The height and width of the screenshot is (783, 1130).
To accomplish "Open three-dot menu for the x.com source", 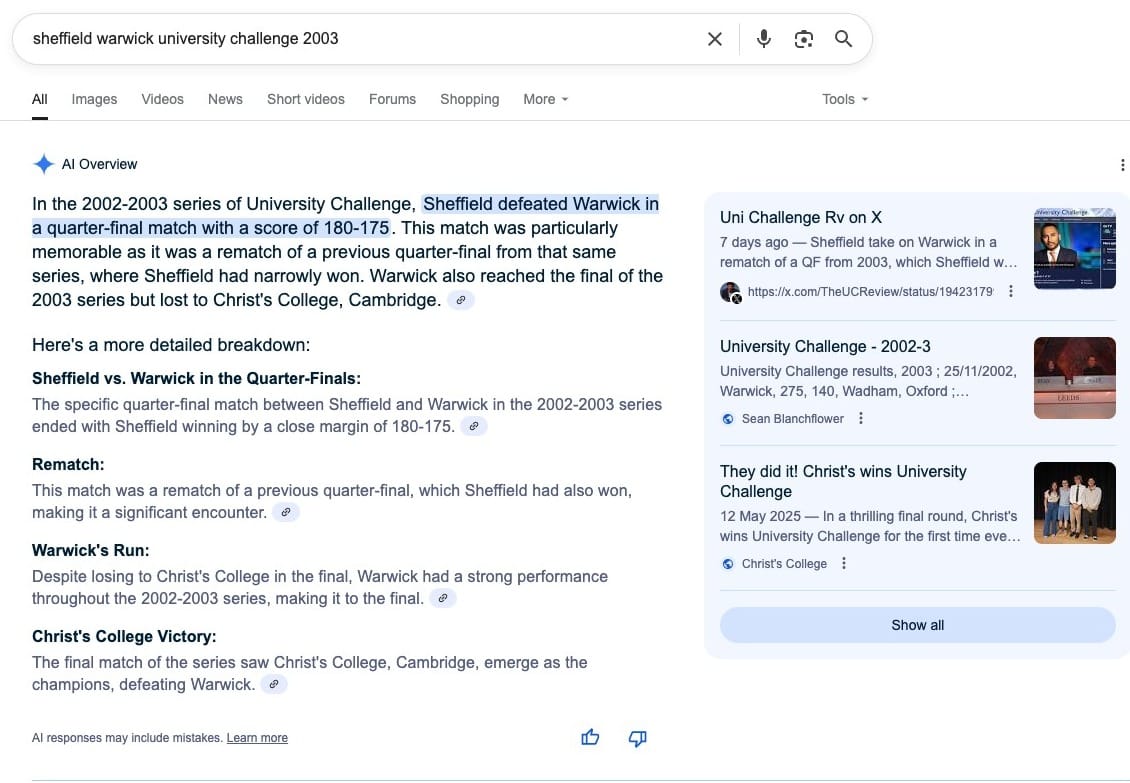I will point(1011,291).
